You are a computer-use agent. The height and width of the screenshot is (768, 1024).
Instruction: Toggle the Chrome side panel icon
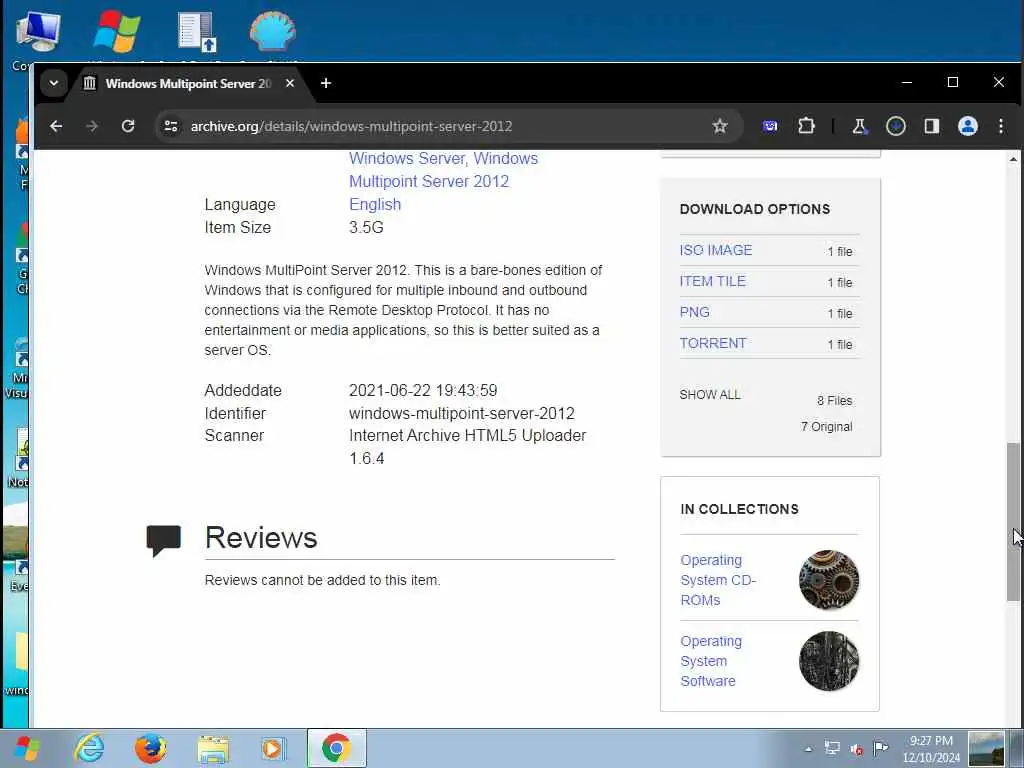coord(932,126)
